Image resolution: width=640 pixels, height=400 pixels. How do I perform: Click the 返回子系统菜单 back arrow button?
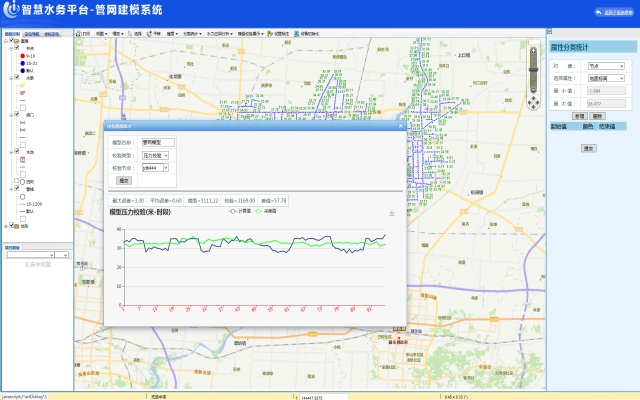click(x=601, y=12)
